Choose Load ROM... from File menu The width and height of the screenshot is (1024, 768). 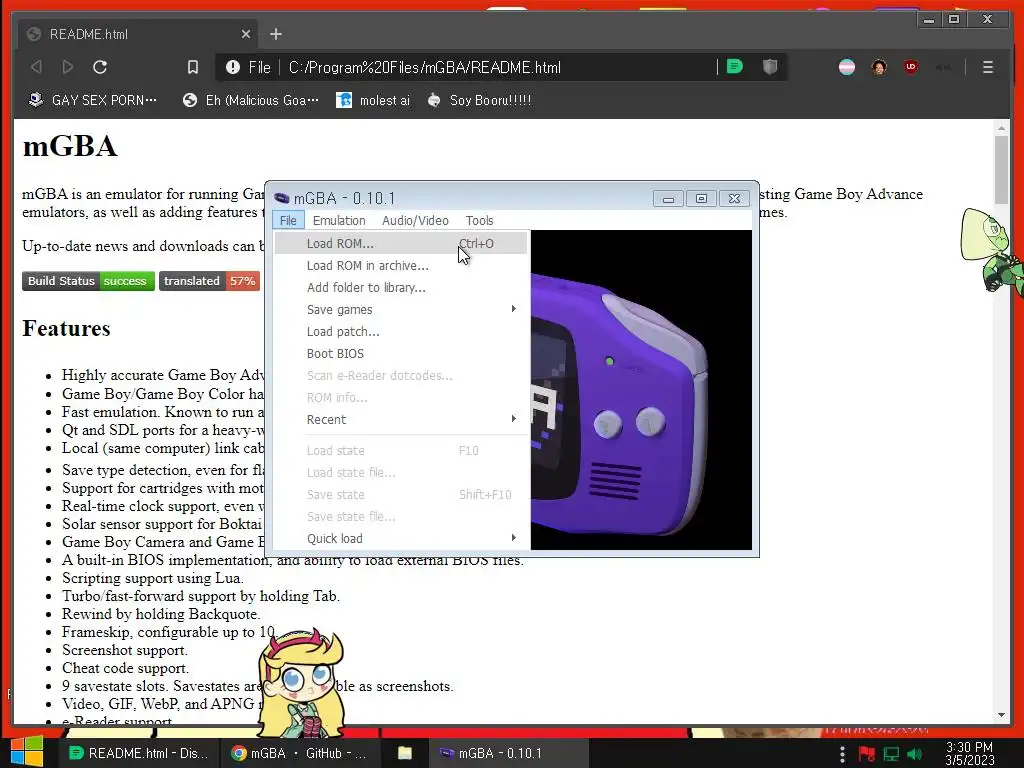coord(400,244)
